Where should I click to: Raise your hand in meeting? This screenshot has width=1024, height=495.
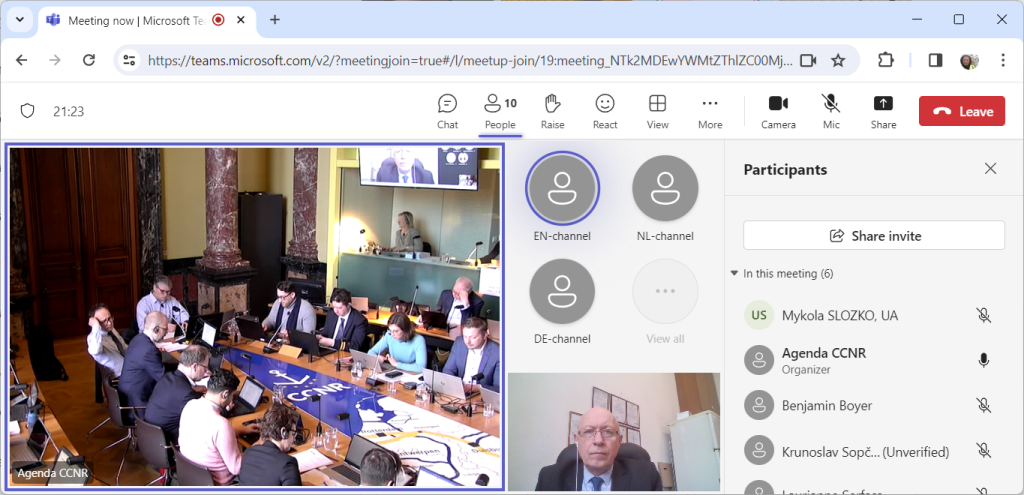click(552, 111)
